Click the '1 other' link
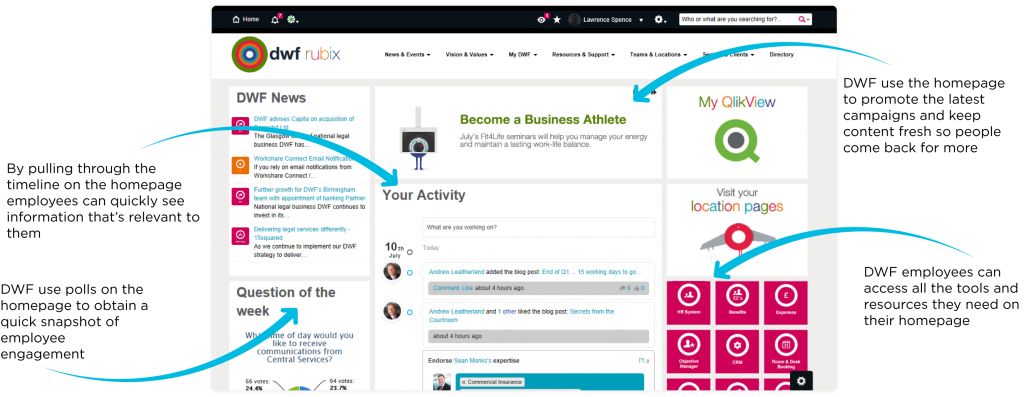The image size is (1024, 397). [508, 312]
